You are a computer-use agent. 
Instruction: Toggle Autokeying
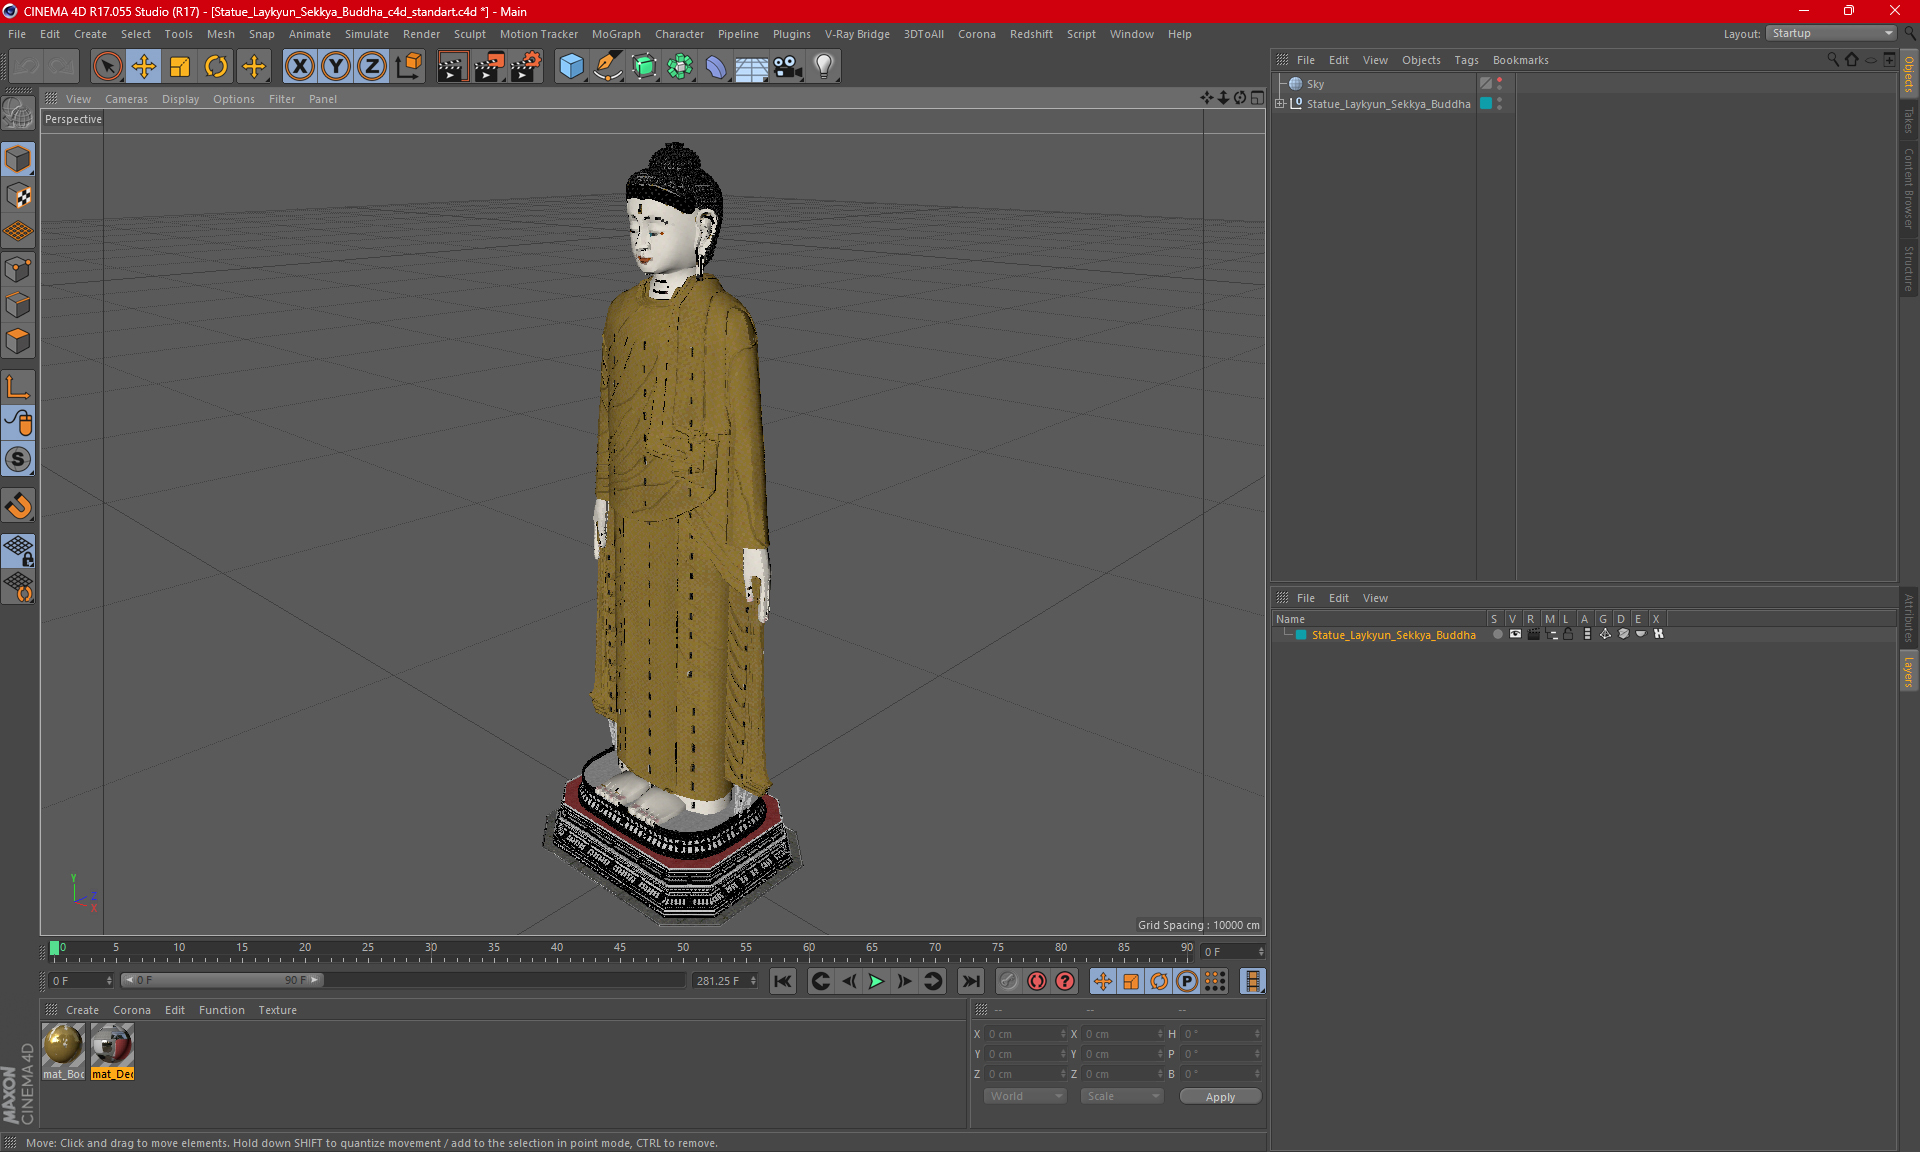1037,981
